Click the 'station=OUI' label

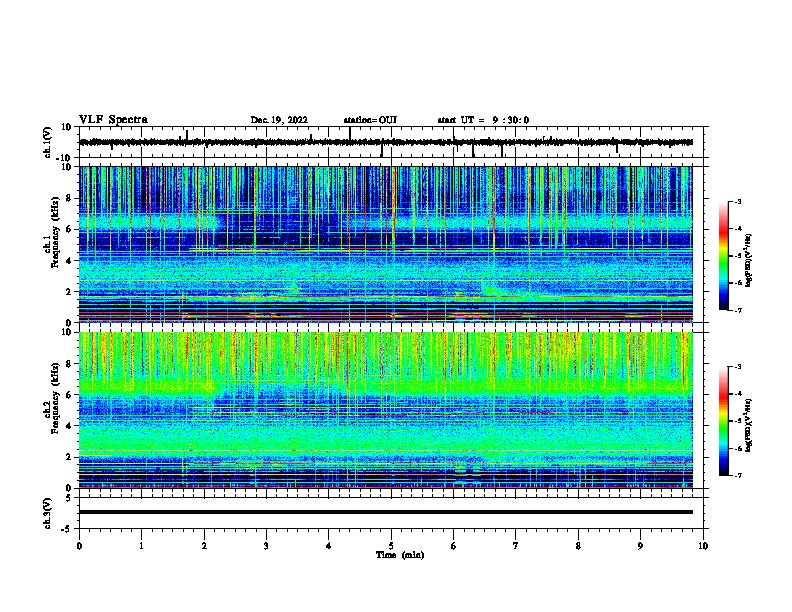pos(370,120)
